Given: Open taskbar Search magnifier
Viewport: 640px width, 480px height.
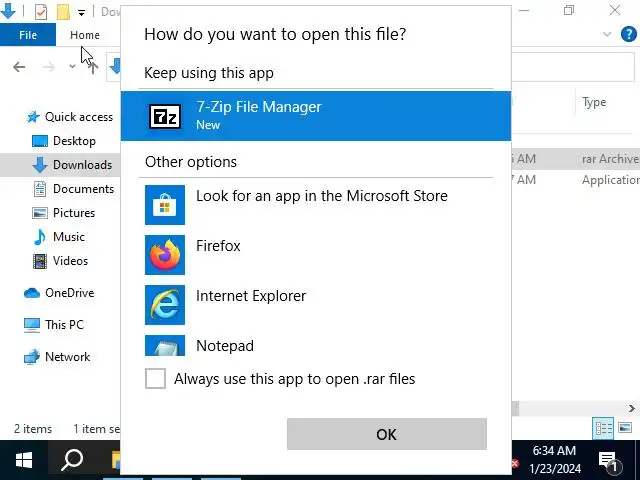Looking at the screenshot, I should point(72,460).
